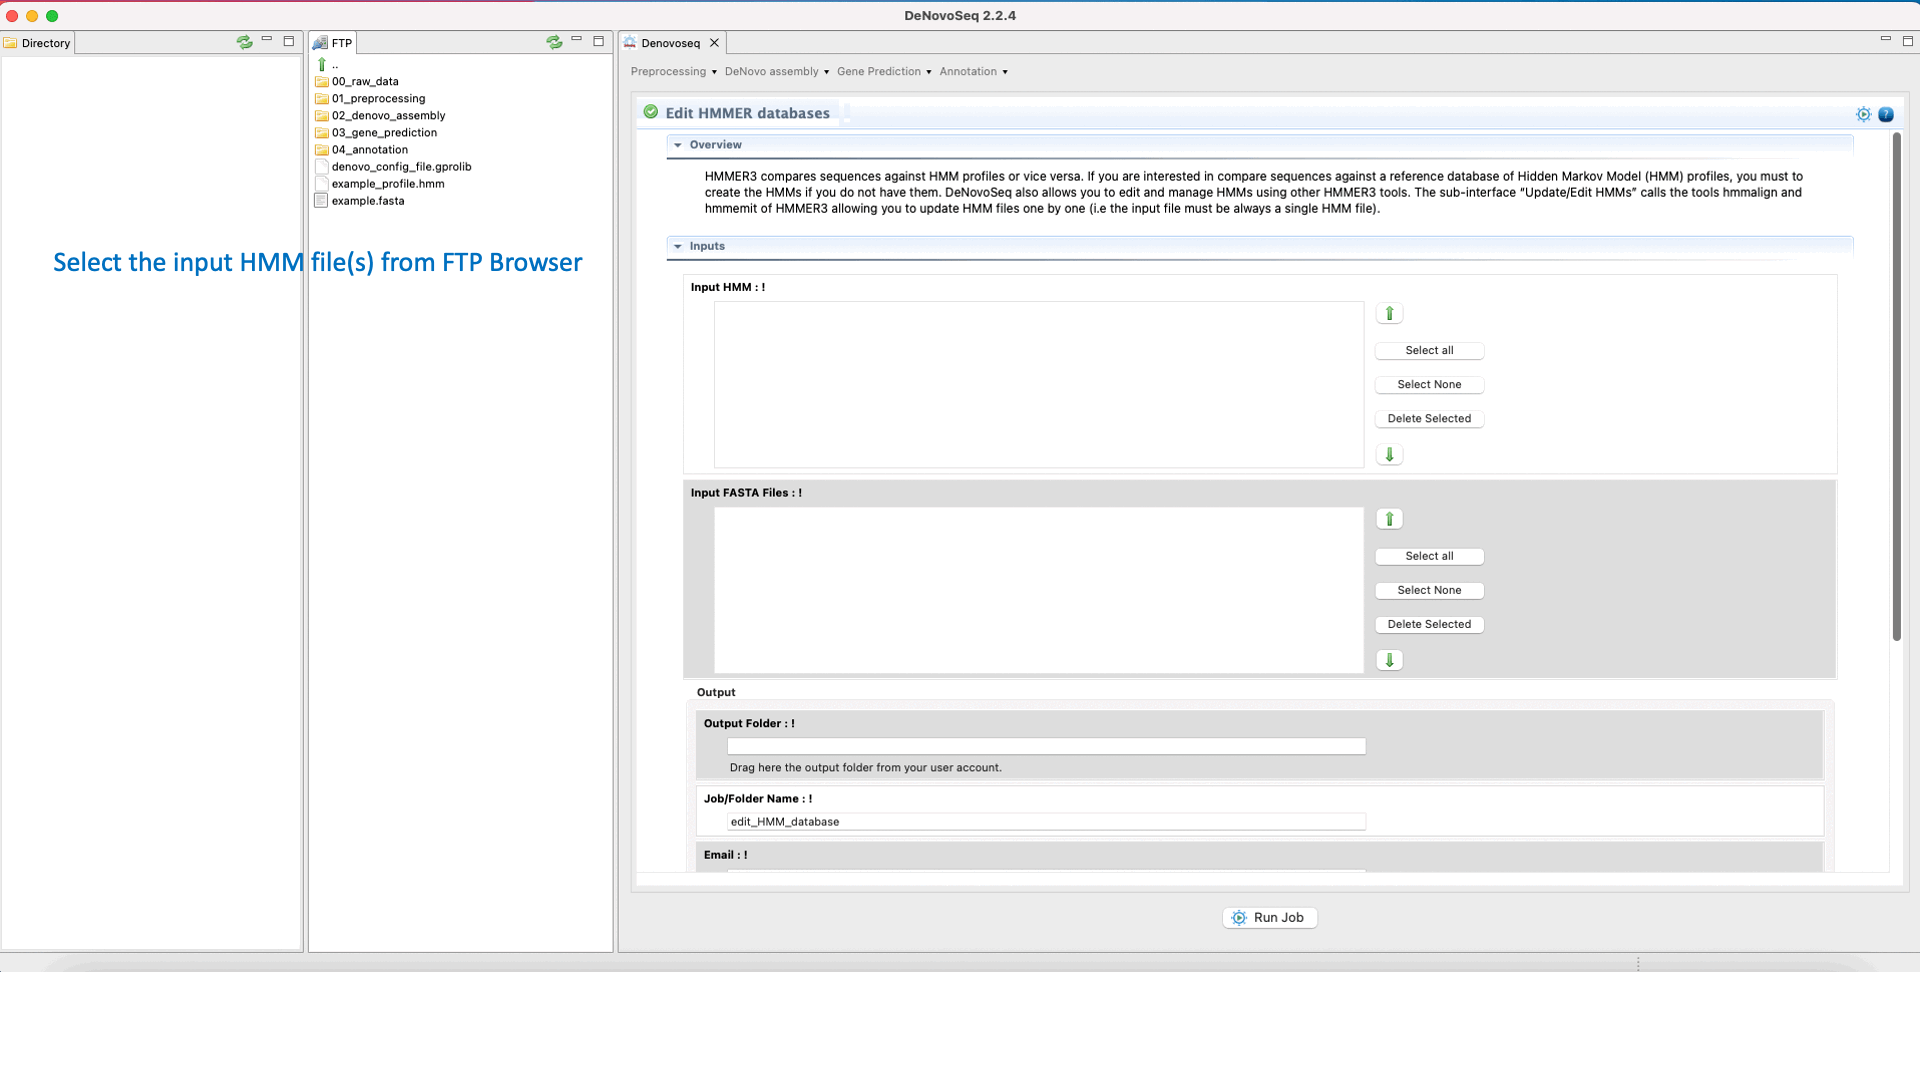Open the blue help question mark icon
The height and width of the screenshot is (1080, 1920).
click(1886, 114)
